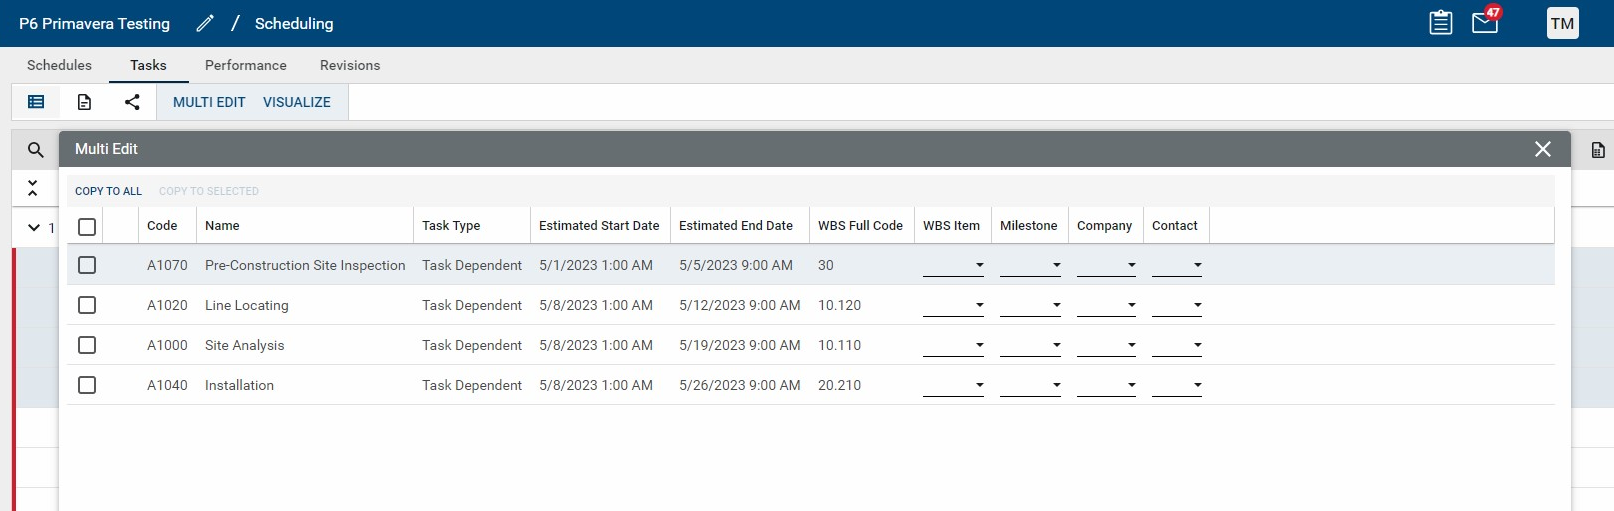This screenshot has width=1614, height=511.
Task: Tick the checkbox for task A1070
Action: [87, 265]
